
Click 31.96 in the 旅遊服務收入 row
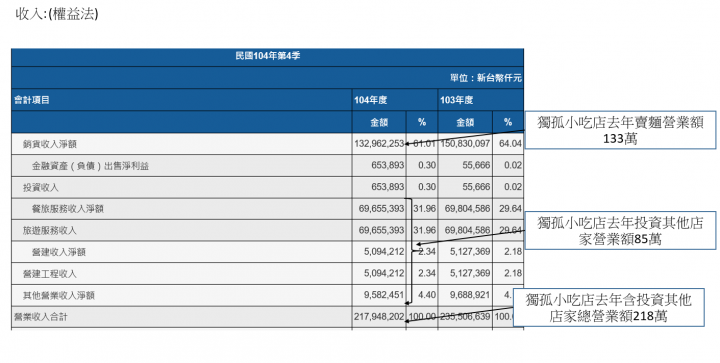tap(425, 230)
